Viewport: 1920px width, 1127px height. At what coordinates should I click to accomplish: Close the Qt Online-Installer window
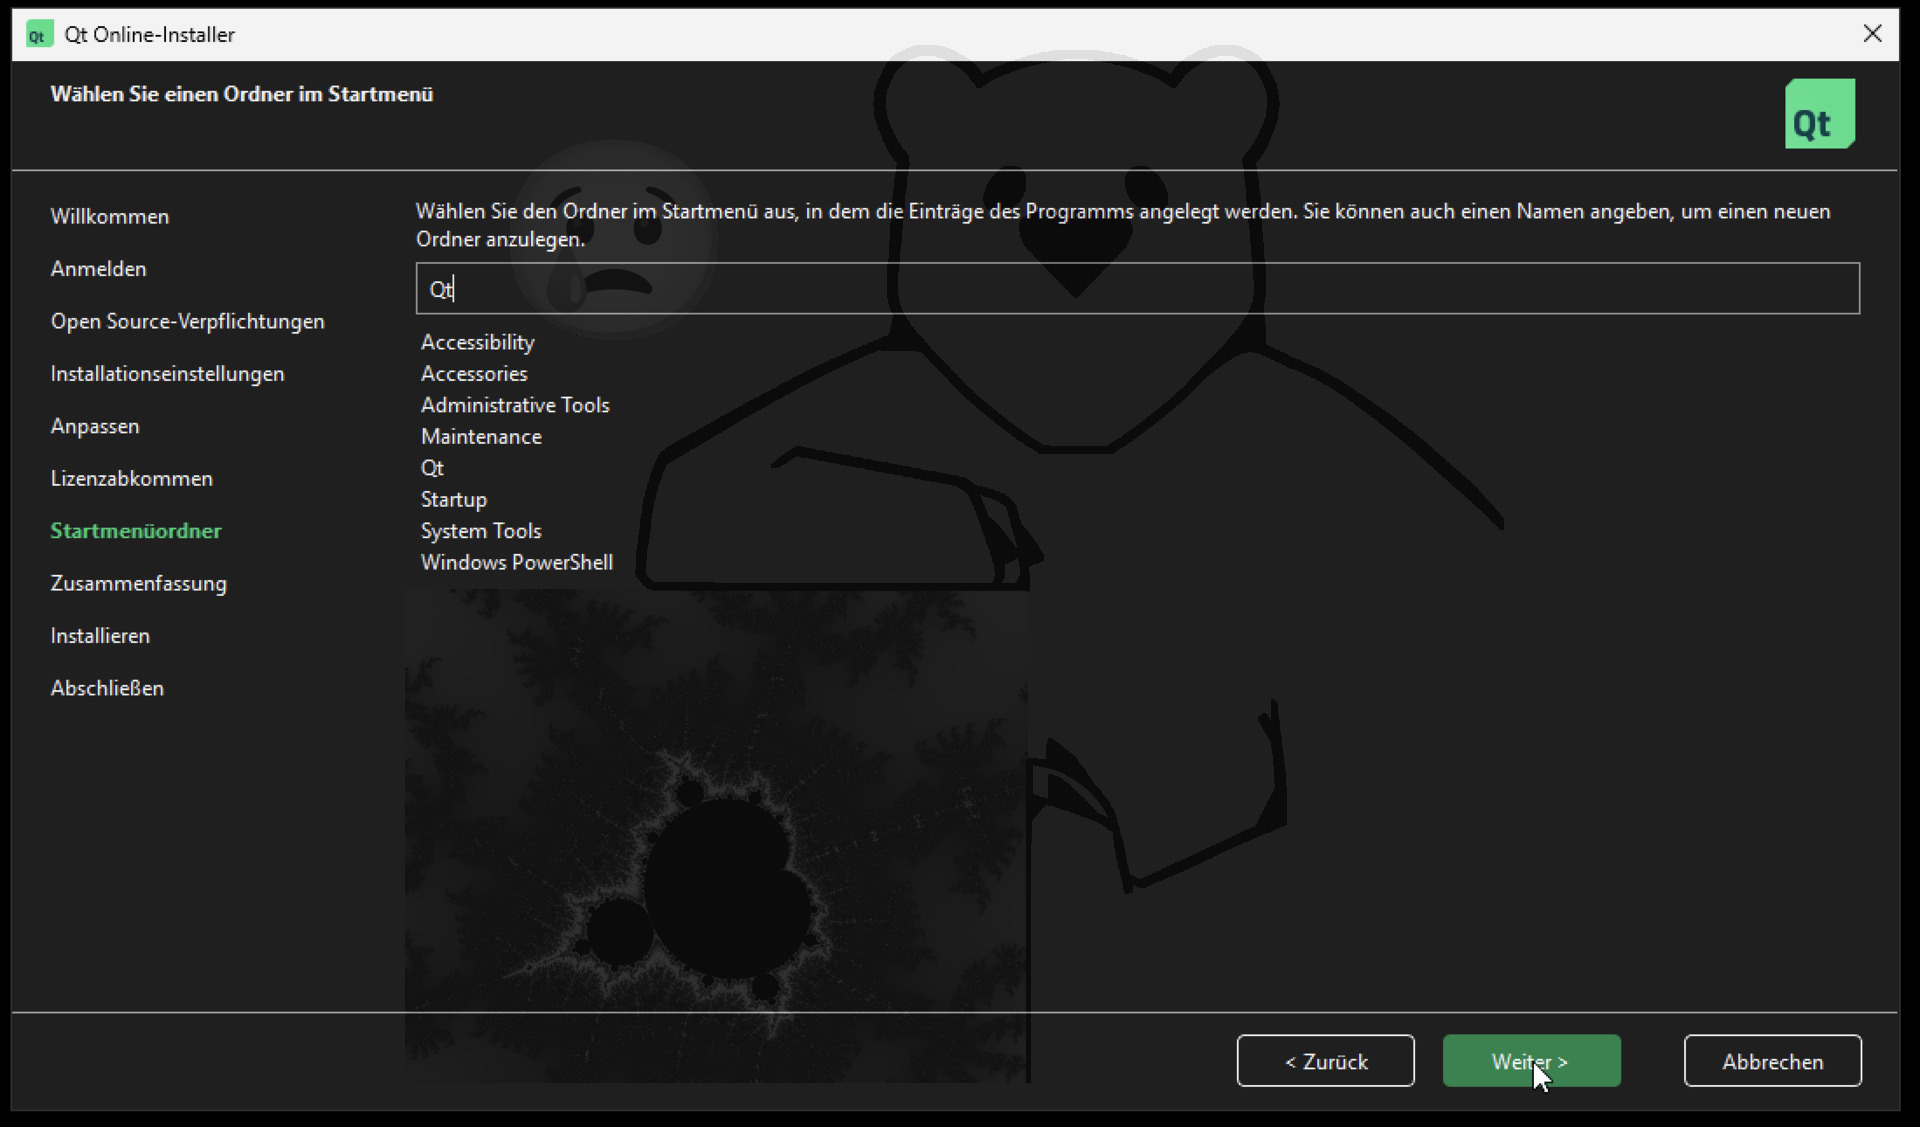coord(1872,34)
